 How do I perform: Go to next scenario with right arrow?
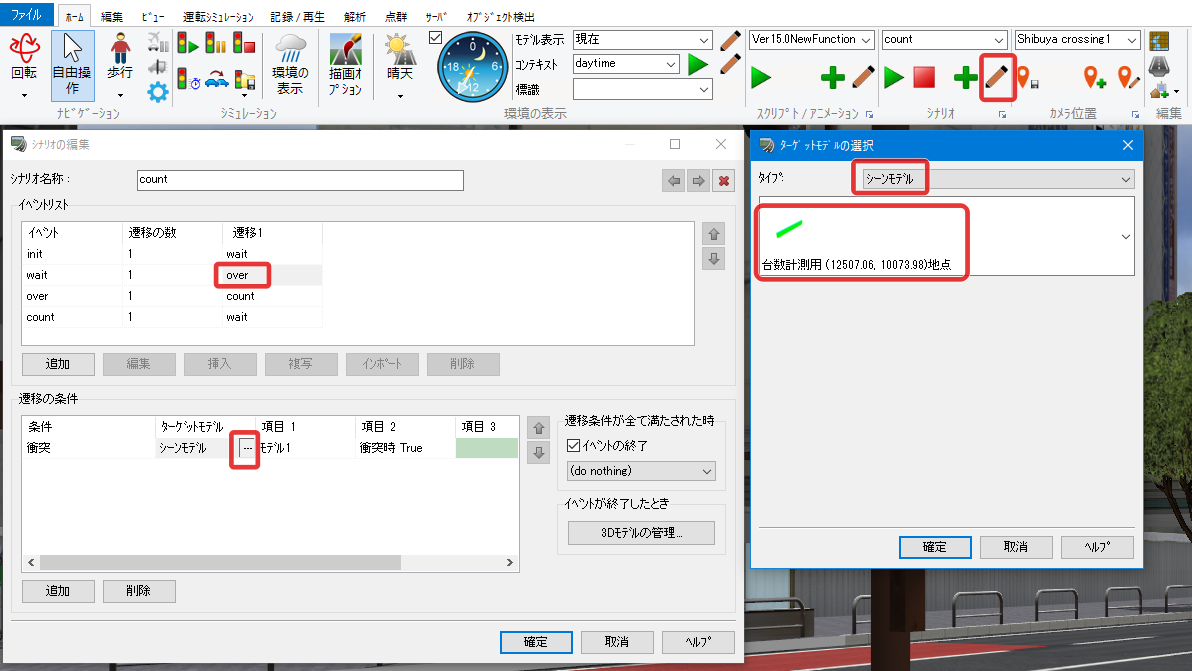coord(698,181)
